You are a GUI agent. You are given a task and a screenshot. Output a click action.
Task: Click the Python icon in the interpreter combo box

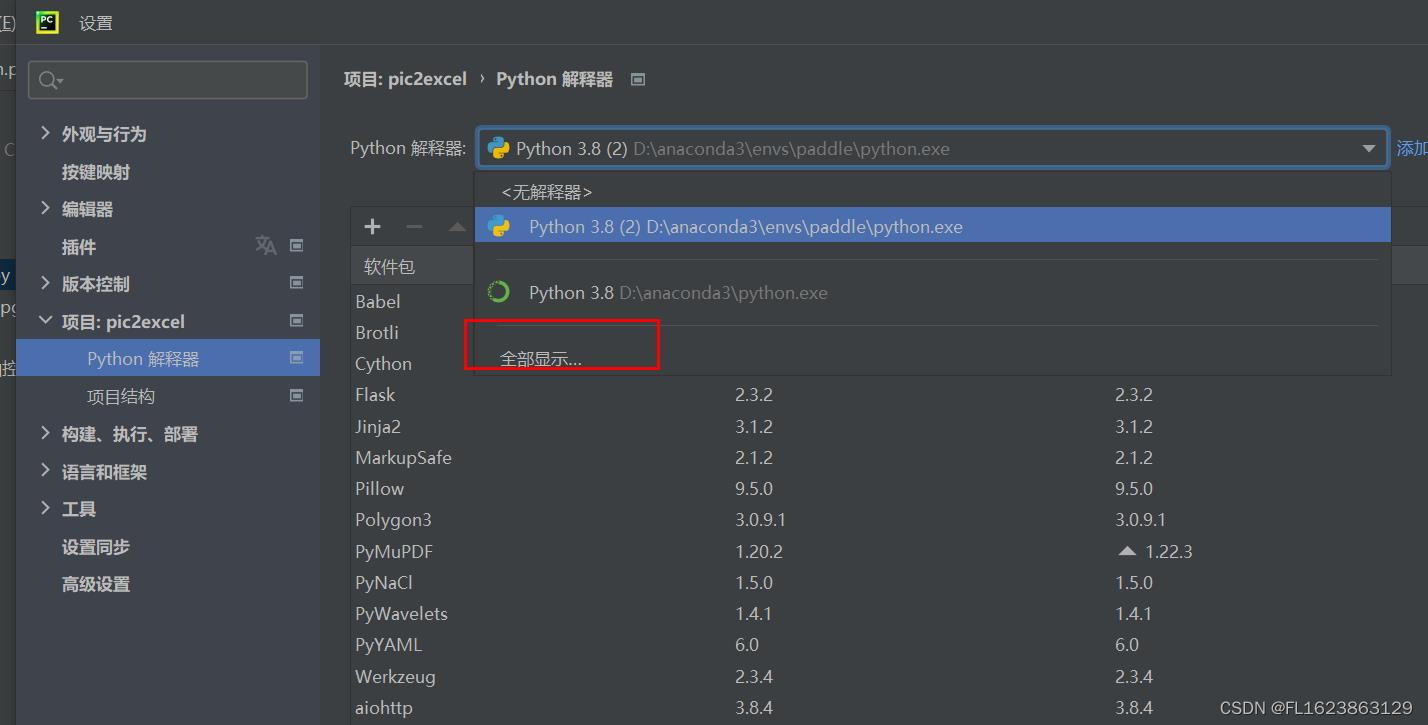[498, 148]
